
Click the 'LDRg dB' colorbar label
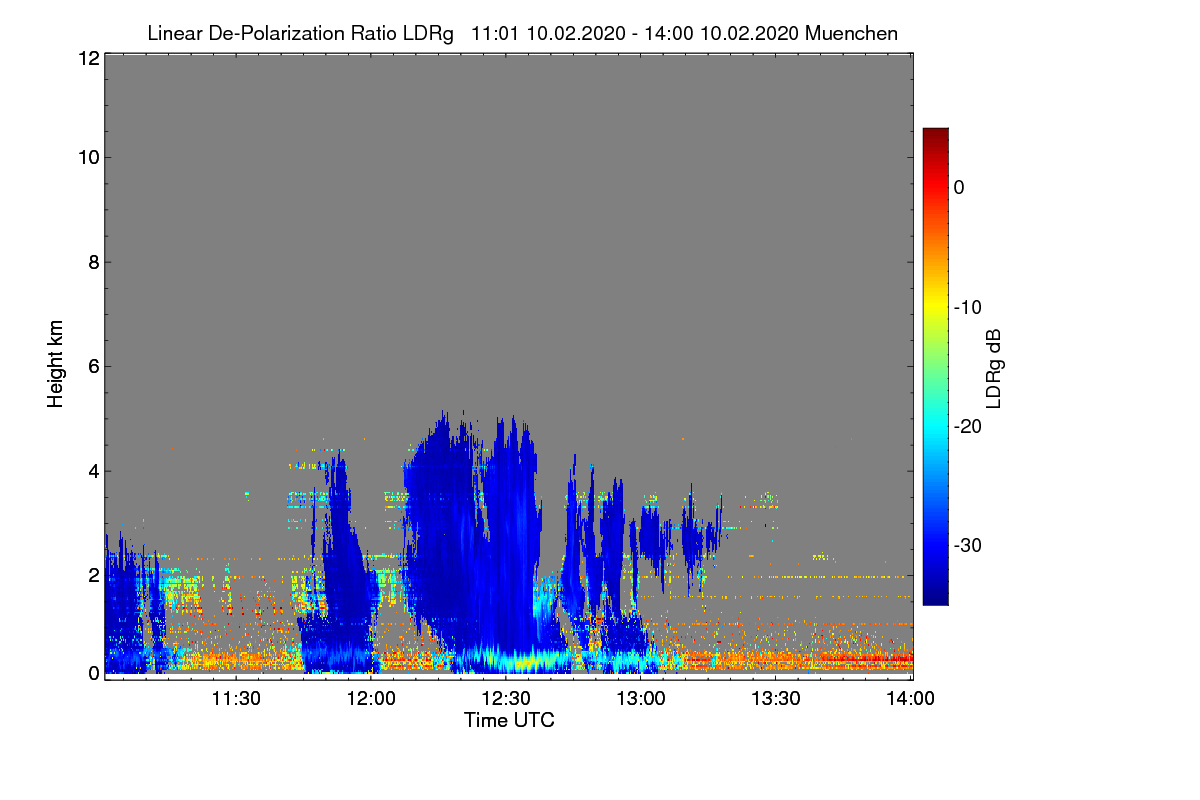(994, 369)
